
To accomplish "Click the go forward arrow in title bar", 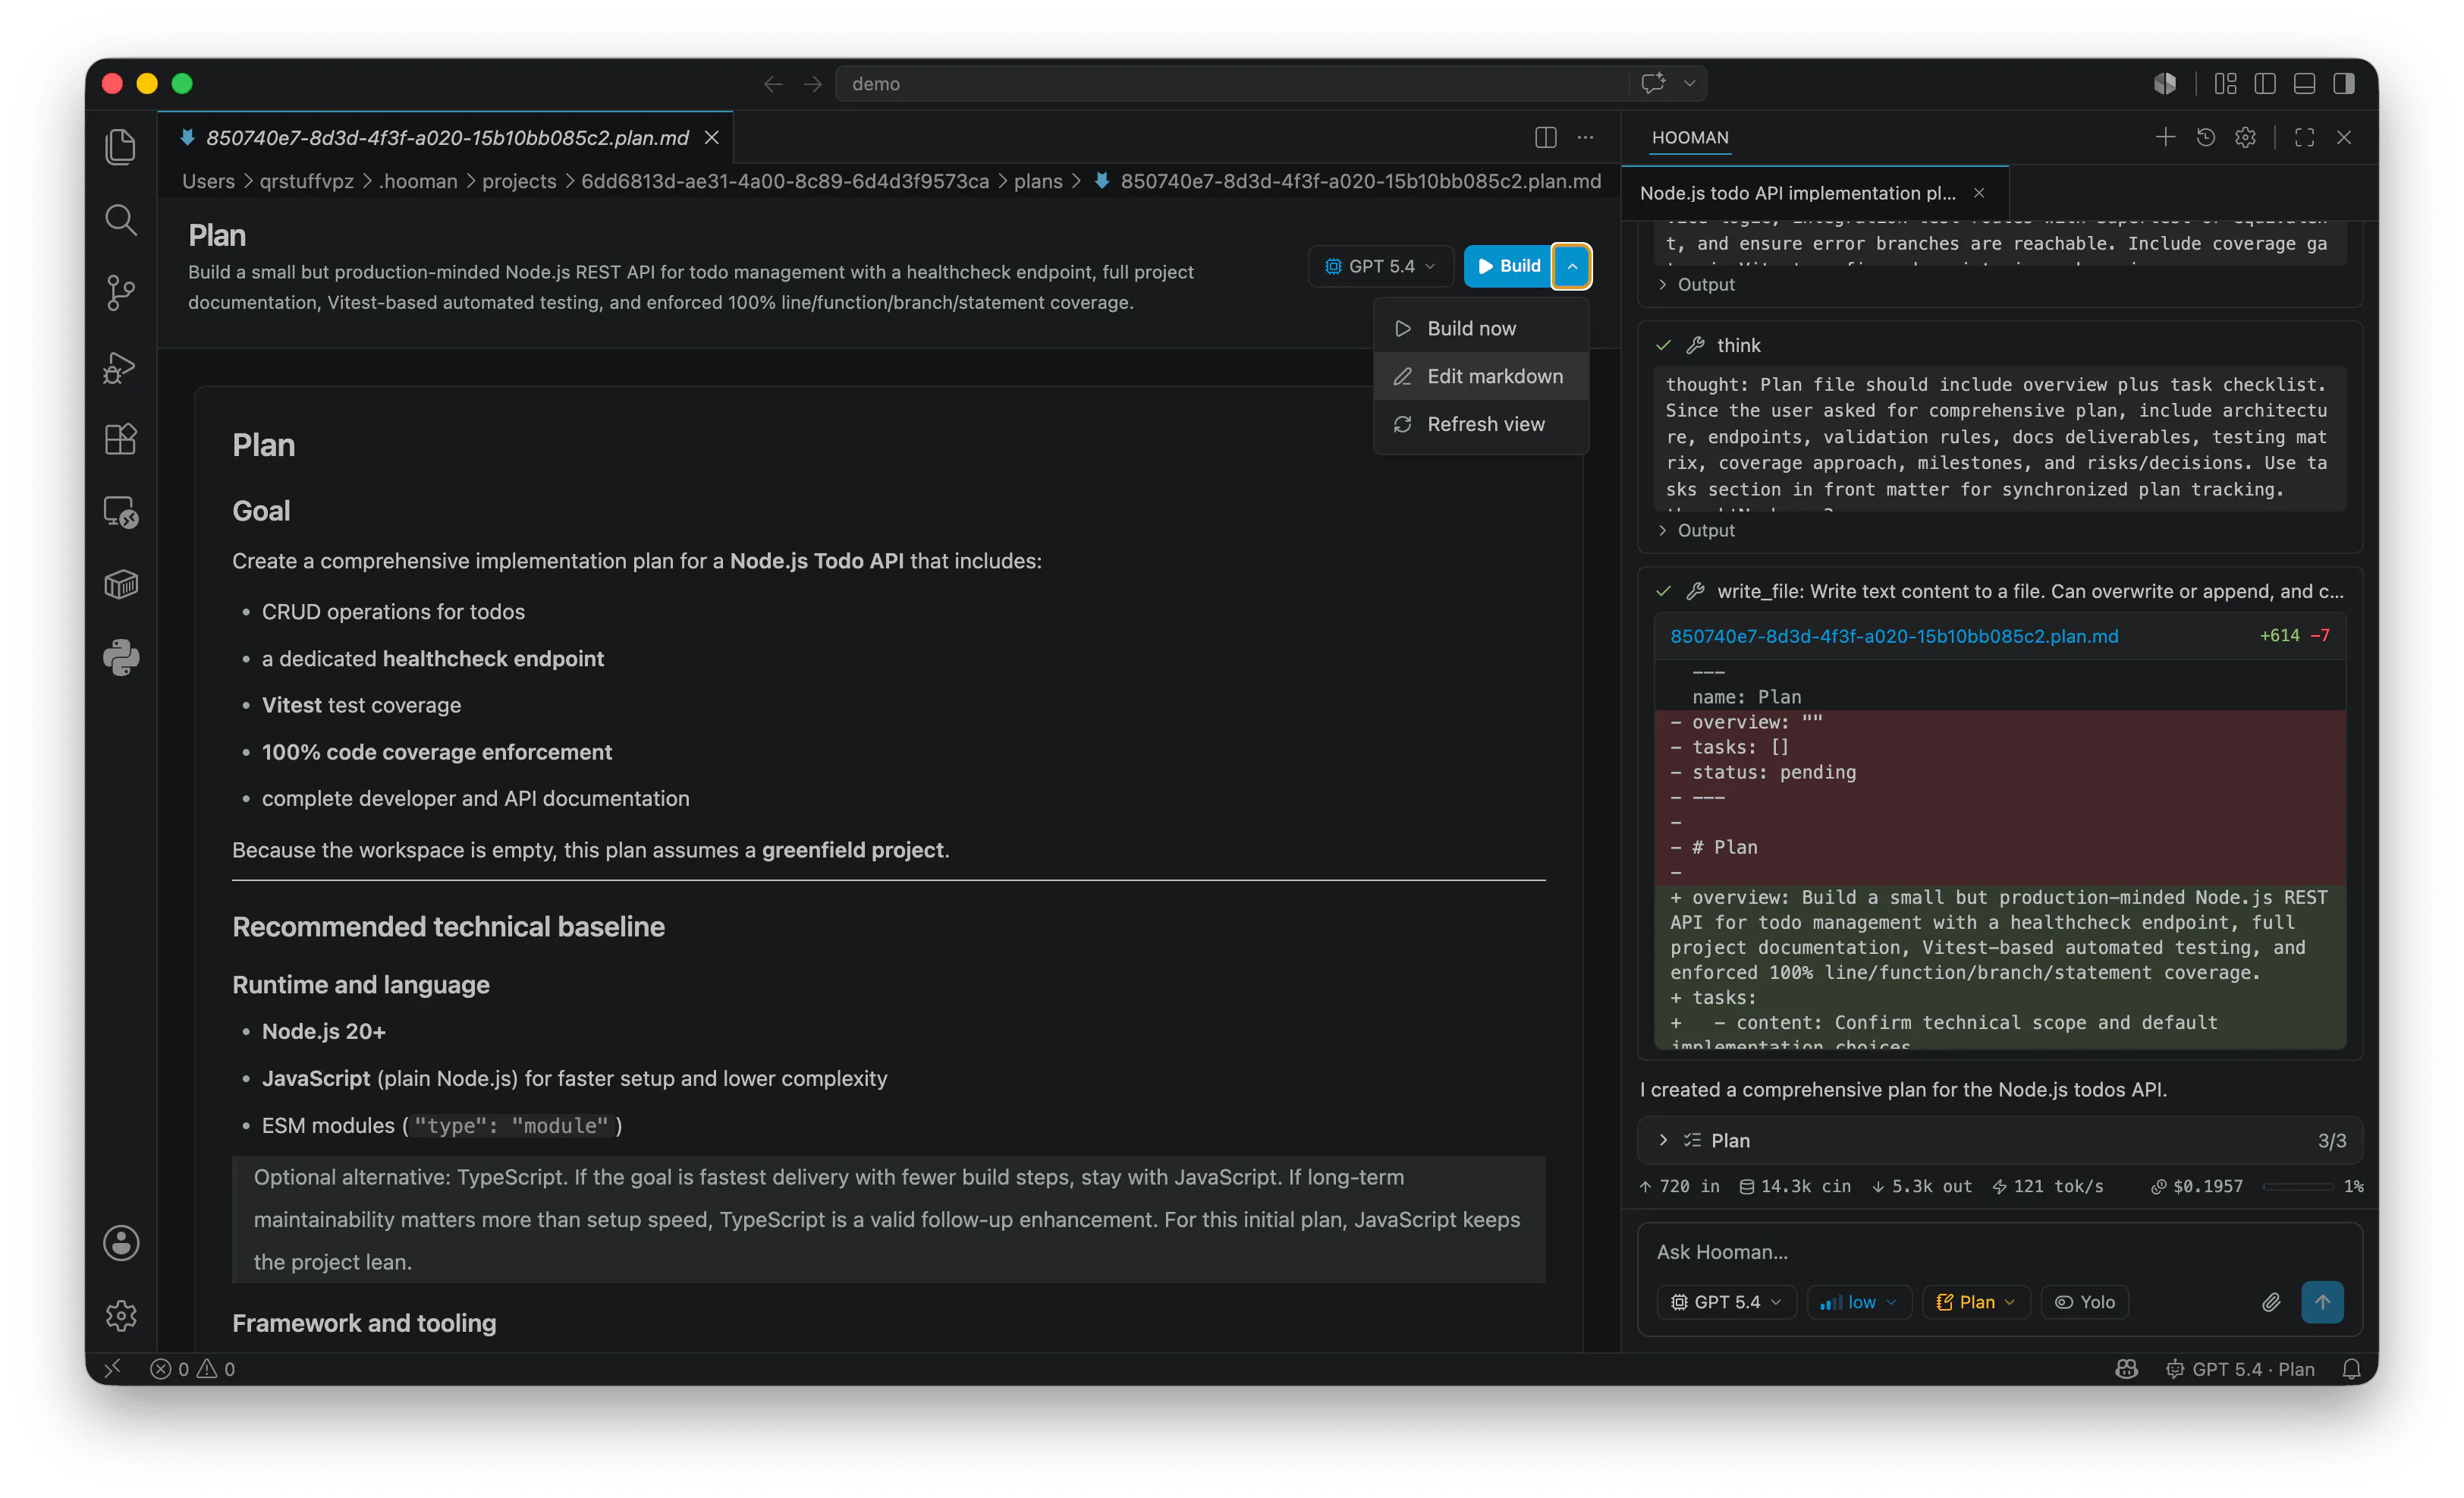I will point(813,84).
